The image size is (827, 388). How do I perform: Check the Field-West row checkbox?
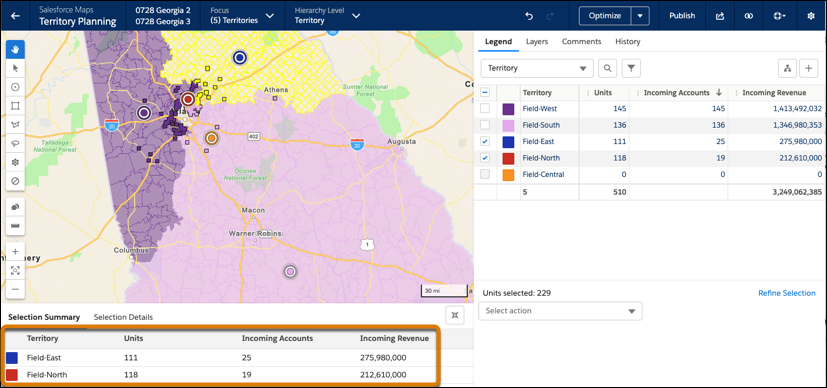click(485, 109)
